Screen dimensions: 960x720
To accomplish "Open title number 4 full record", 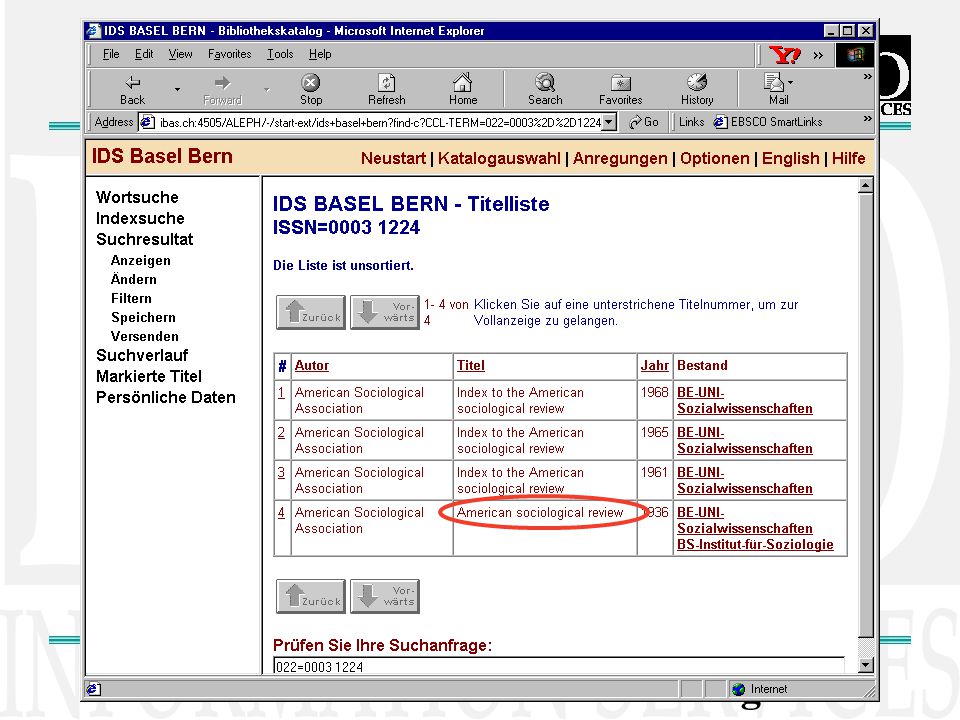I will pyautogui.click(x=281, y=512).
